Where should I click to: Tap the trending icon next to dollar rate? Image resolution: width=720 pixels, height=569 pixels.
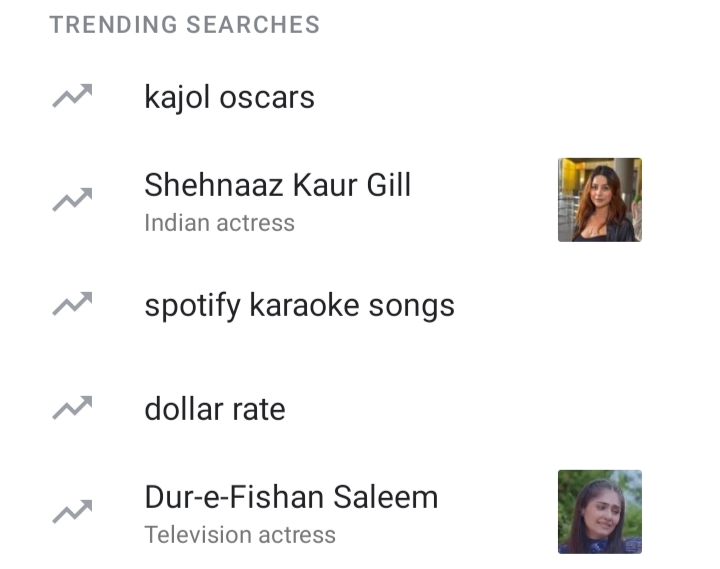pos(72,408)
